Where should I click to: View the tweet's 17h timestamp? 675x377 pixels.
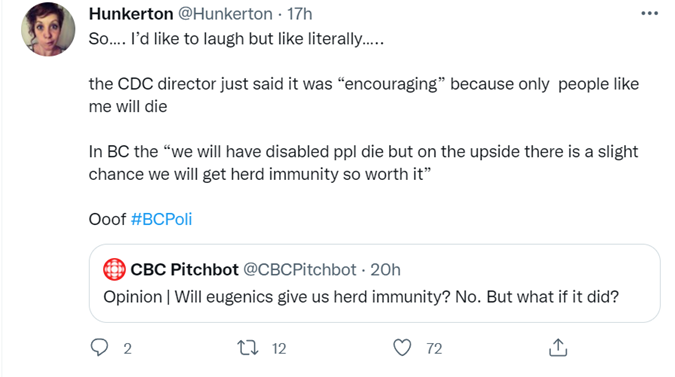tap(299, 14)
